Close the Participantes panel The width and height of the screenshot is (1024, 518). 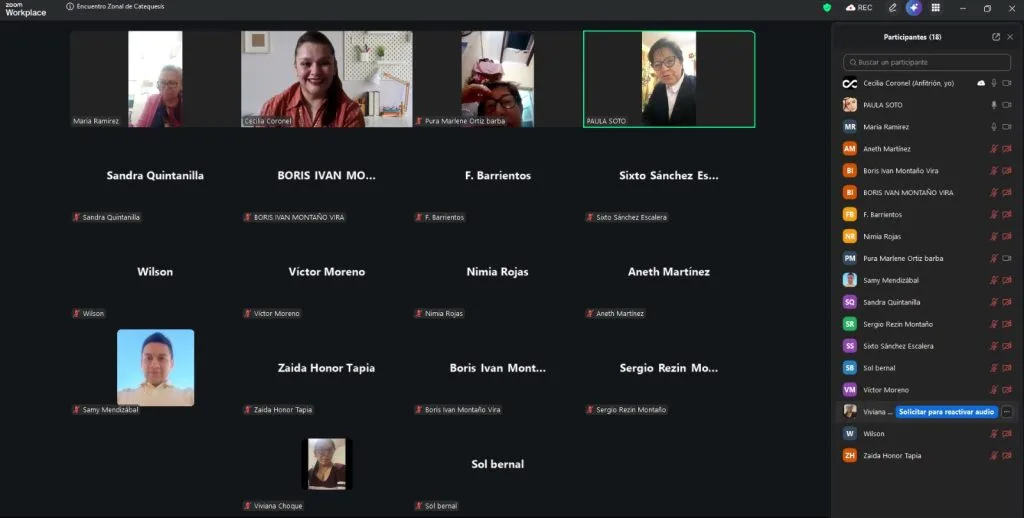click(1010, 37)
